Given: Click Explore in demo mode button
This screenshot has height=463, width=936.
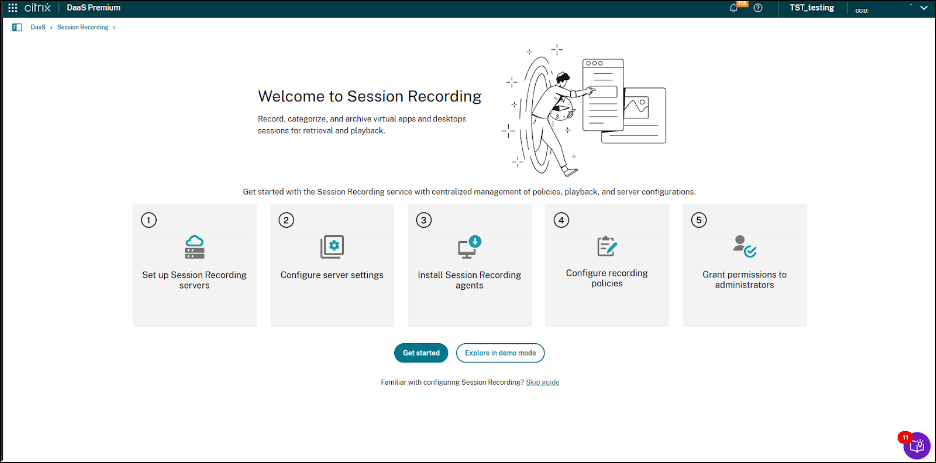Looking at the screenshot, I should point(500,353).
